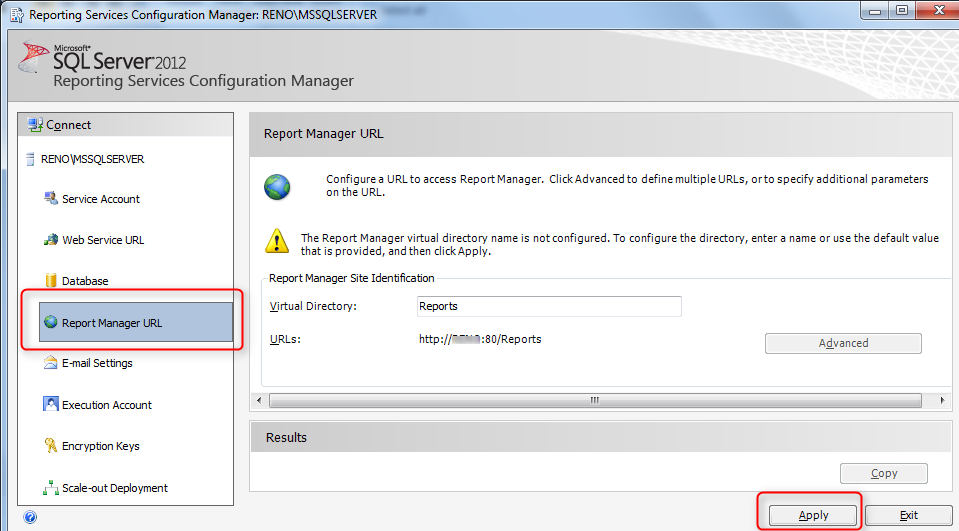Click the Exit button
This screenshot has width=959, height=531.
pos(908,515)
